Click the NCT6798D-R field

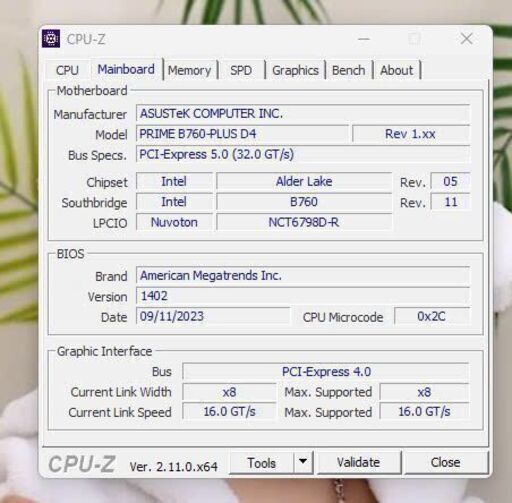304,222
